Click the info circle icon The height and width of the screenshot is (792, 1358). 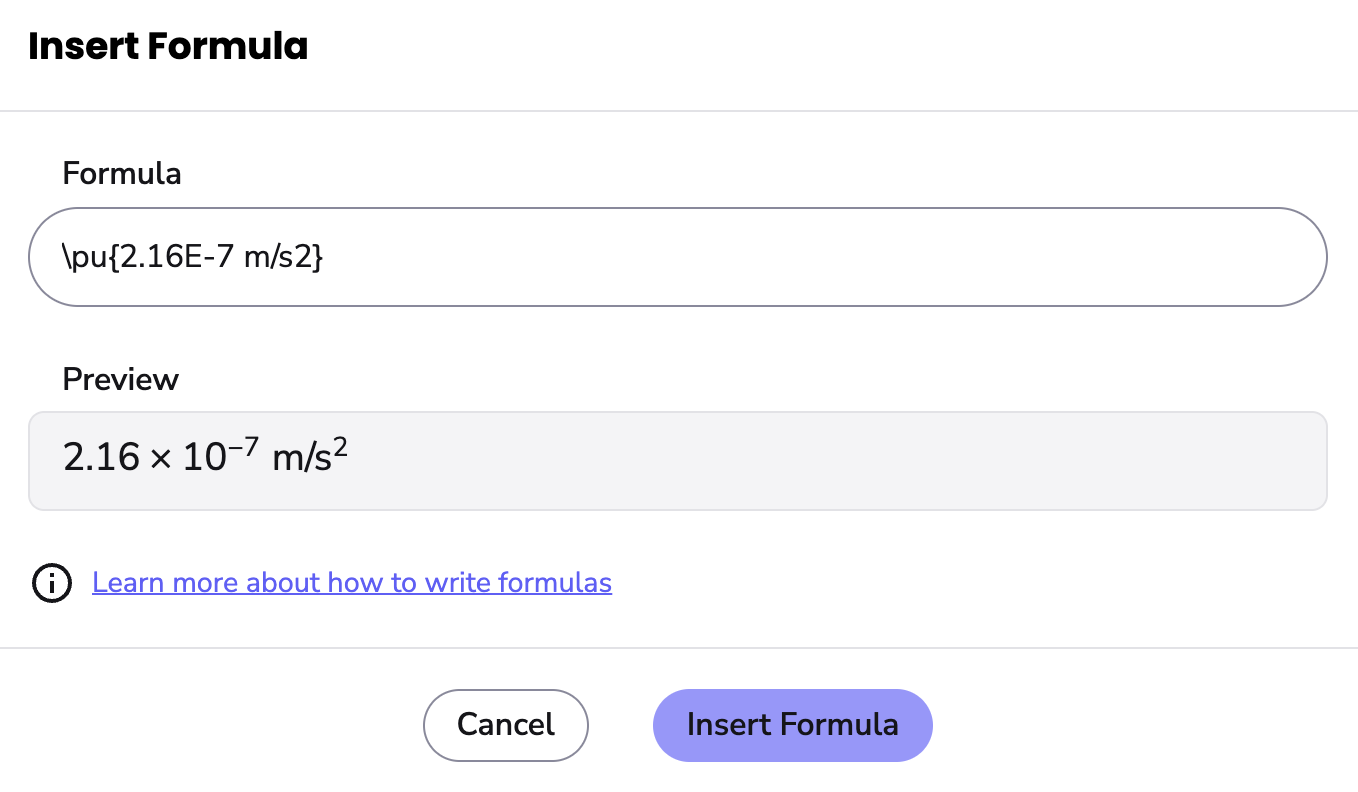(x=52, y=583)
